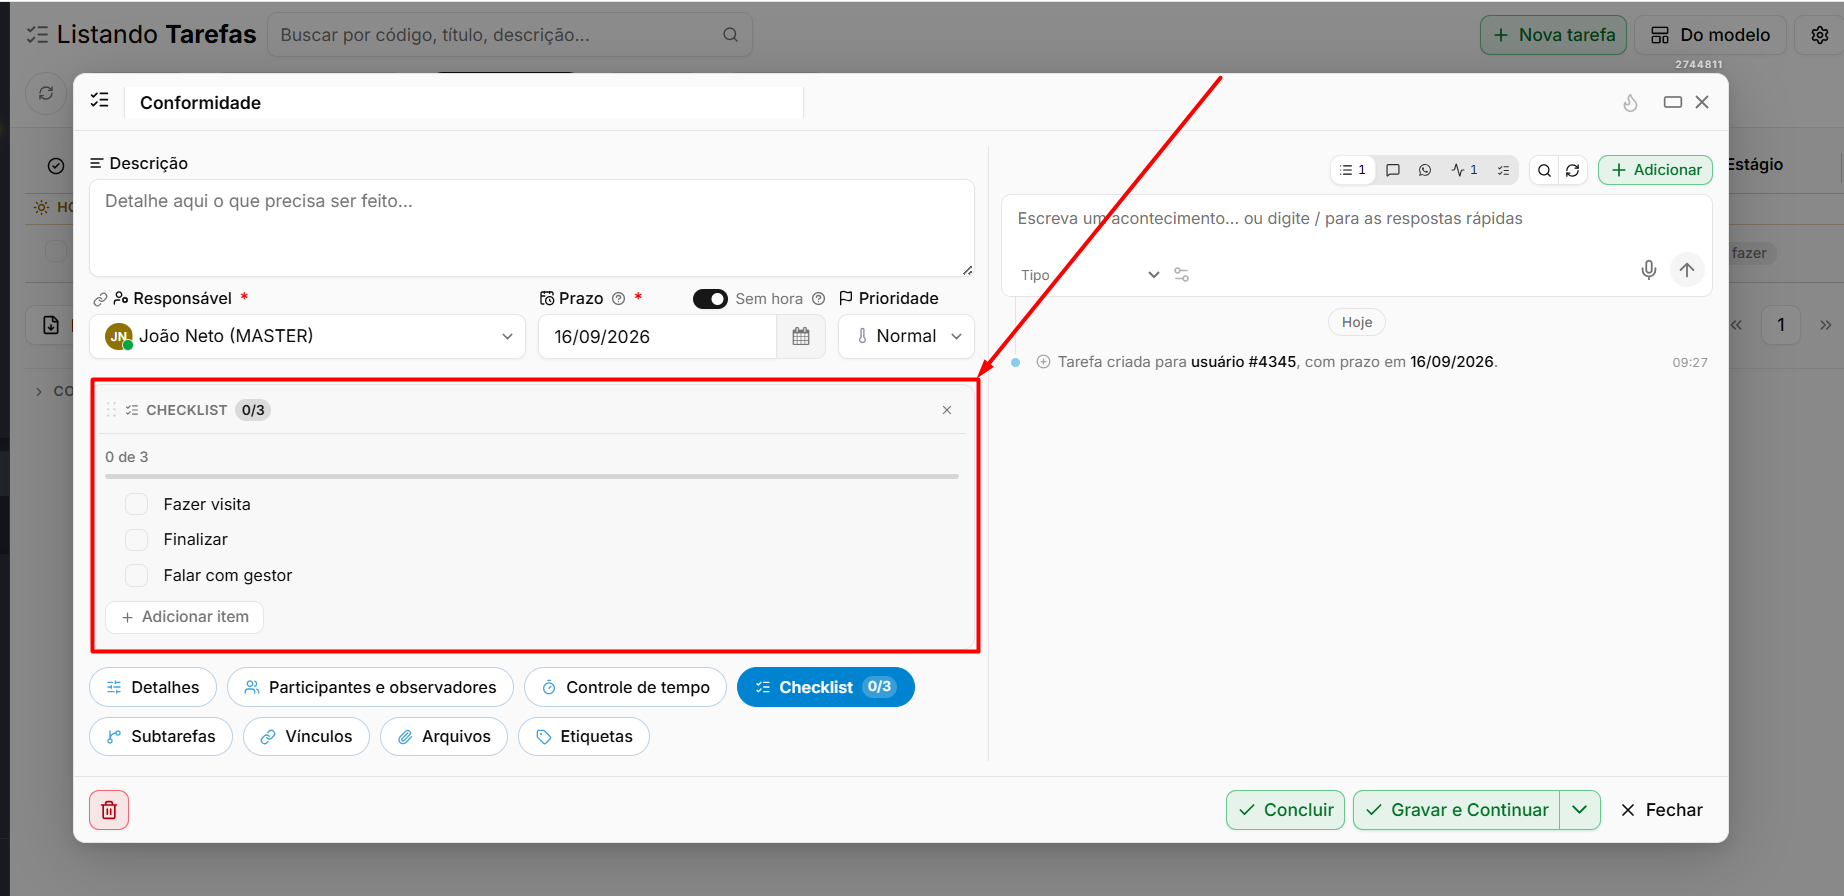This screenshot has height=896, width=1844.
Task: Open the Etiquetas tab
Action: 584,737
